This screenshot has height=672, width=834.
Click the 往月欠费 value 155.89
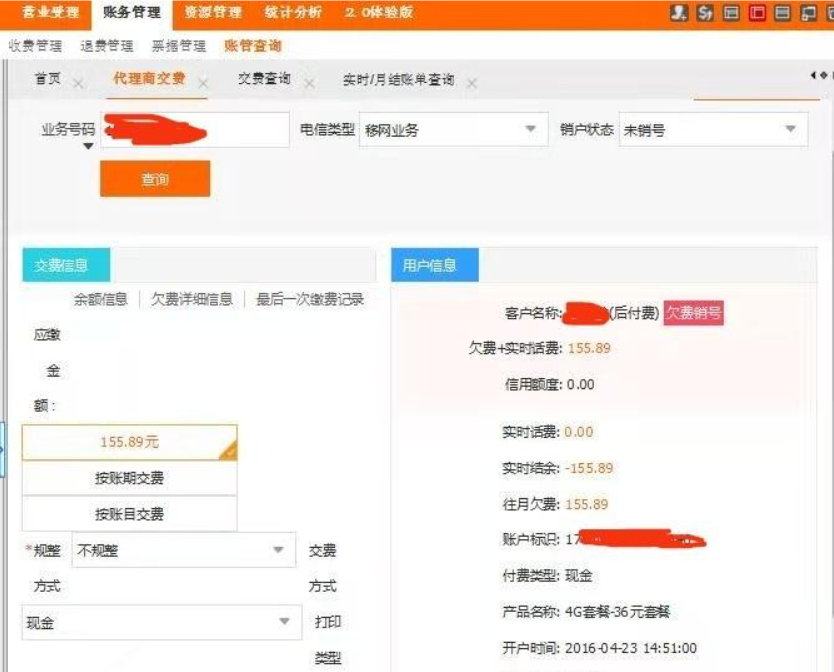click(x=587, y=504)
